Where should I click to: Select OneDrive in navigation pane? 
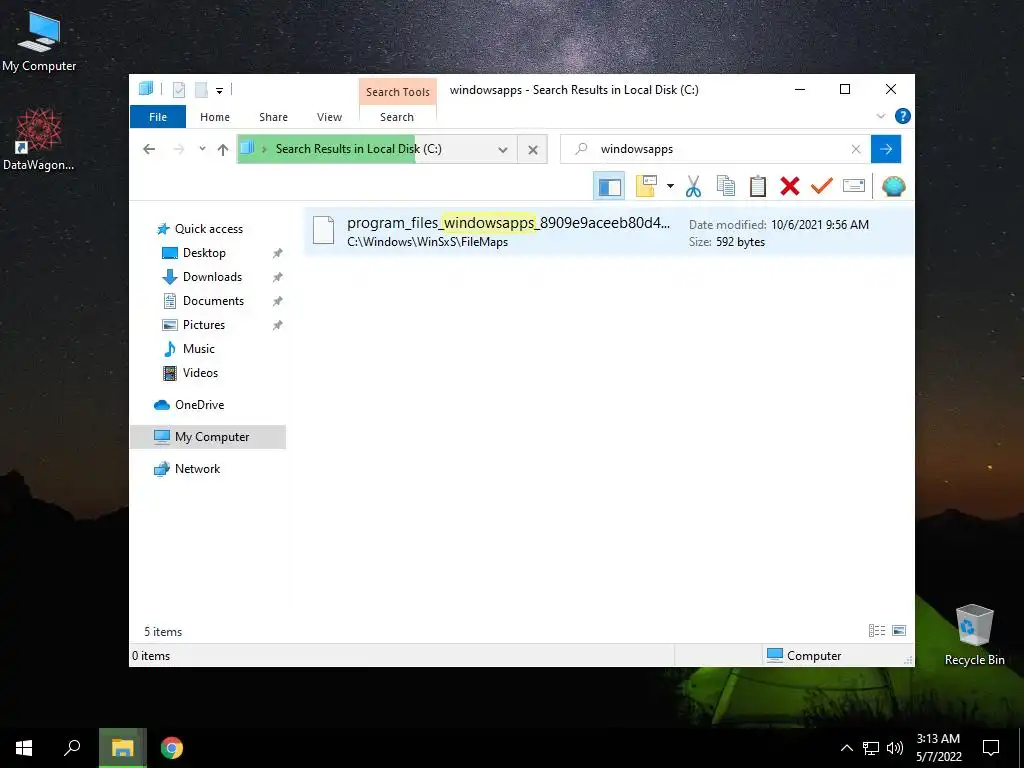point(199,405)
